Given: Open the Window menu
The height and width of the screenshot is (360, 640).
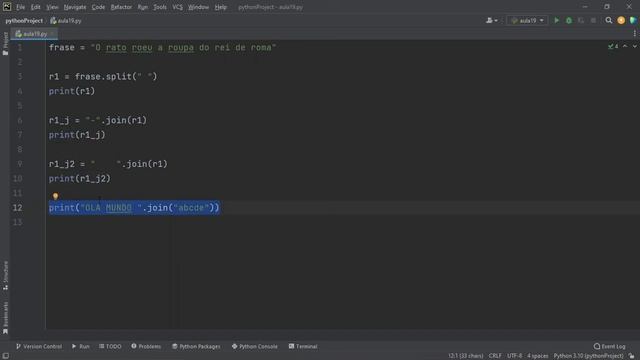Looking at the screenshot, I should pos(198,7).
